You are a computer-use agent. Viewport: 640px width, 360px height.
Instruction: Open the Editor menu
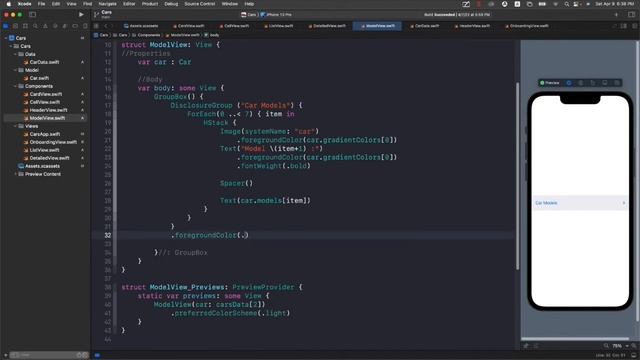129,4
